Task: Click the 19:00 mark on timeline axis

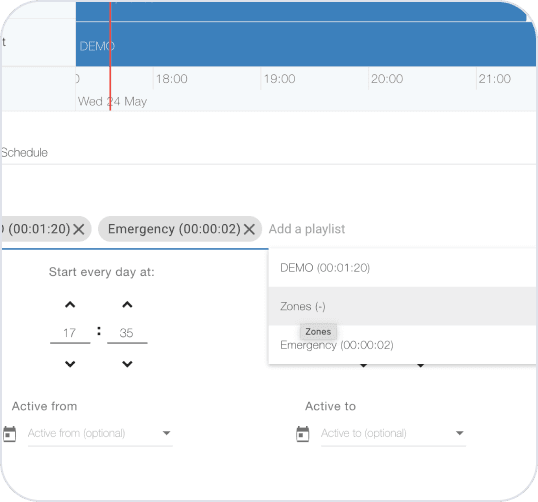Action: 279,79
